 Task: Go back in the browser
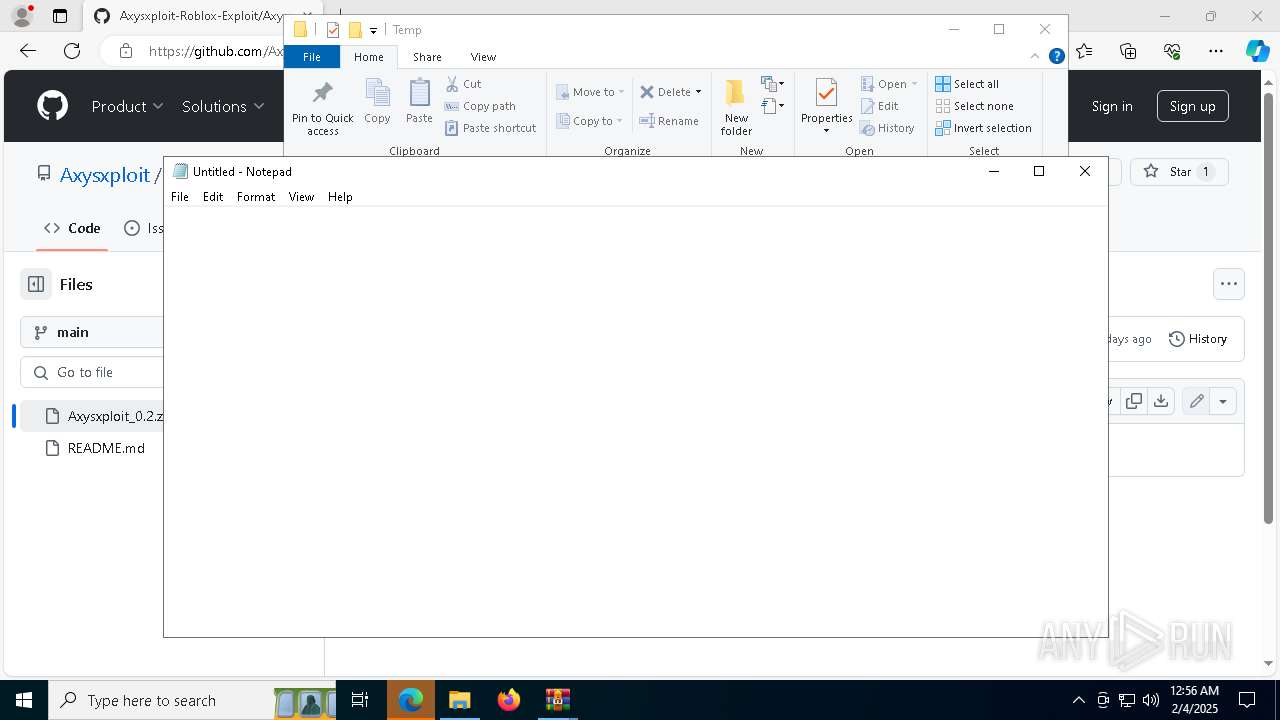28,51
